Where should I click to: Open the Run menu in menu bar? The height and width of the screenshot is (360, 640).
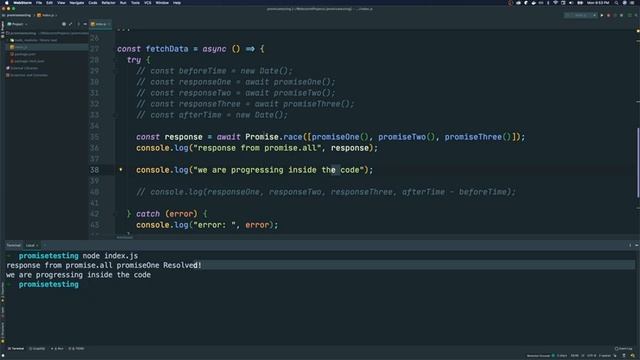click(x=123, y=3)
